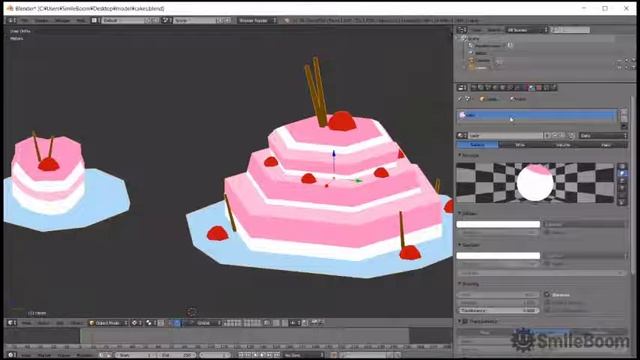The height and width of the screenshot is (360, 640).
Task: Enable the Transparency panel checkbox
Action: point(465,322)
